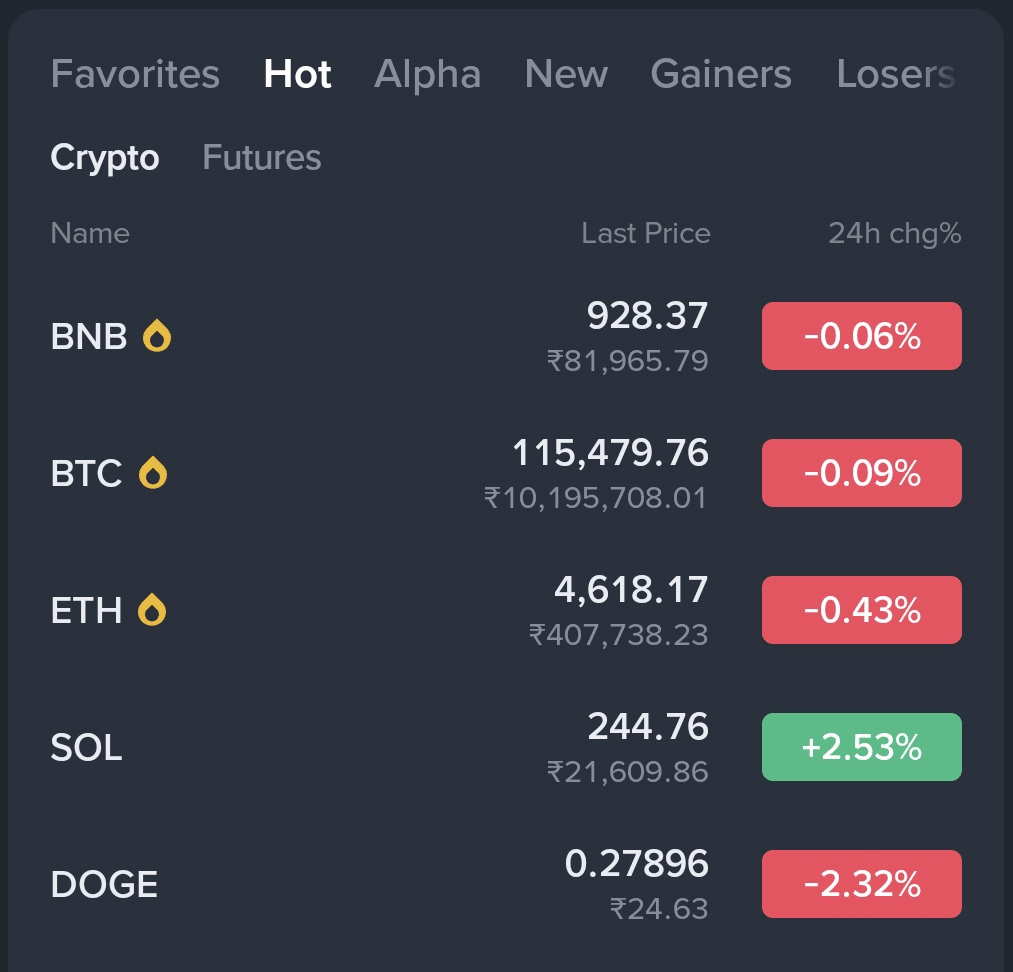Select the New tab
Viewport: 1013px width, 972px height.
click(566, 74)
